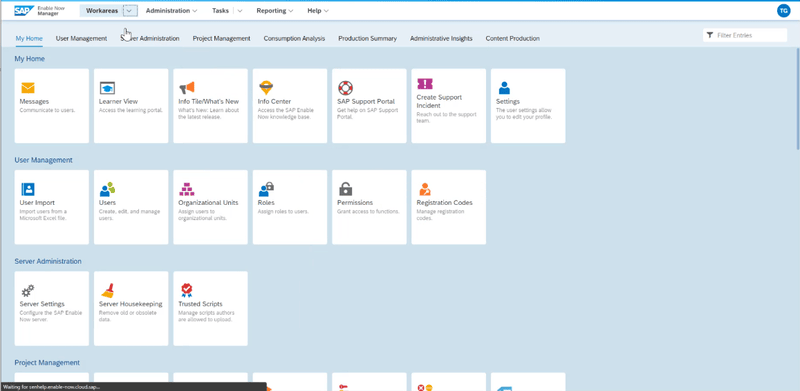Switch to the Consumption Analysis tab
Viewport: 800px width, 391px height.
[294, 38]
